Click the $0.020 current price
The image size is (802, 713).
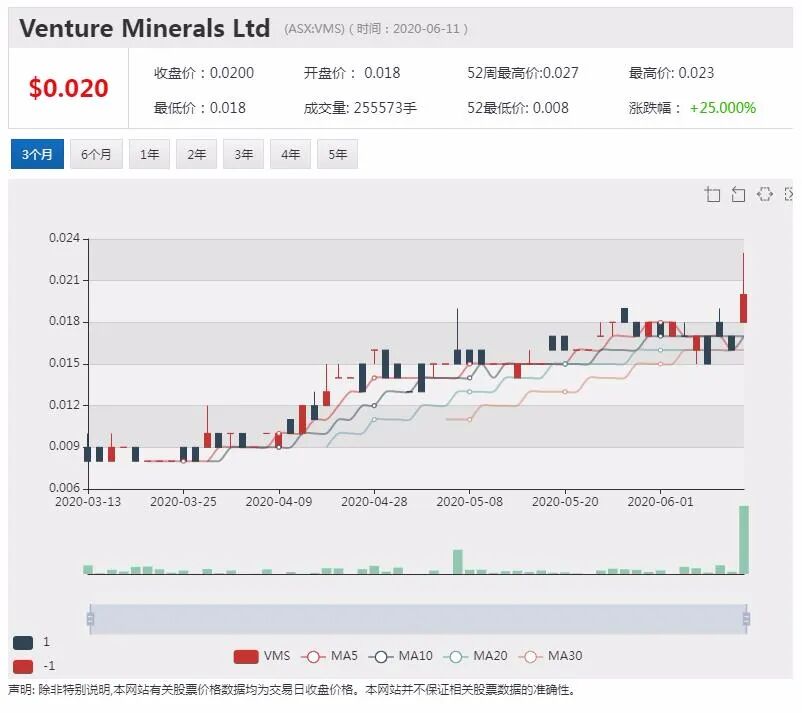point(69,88)
